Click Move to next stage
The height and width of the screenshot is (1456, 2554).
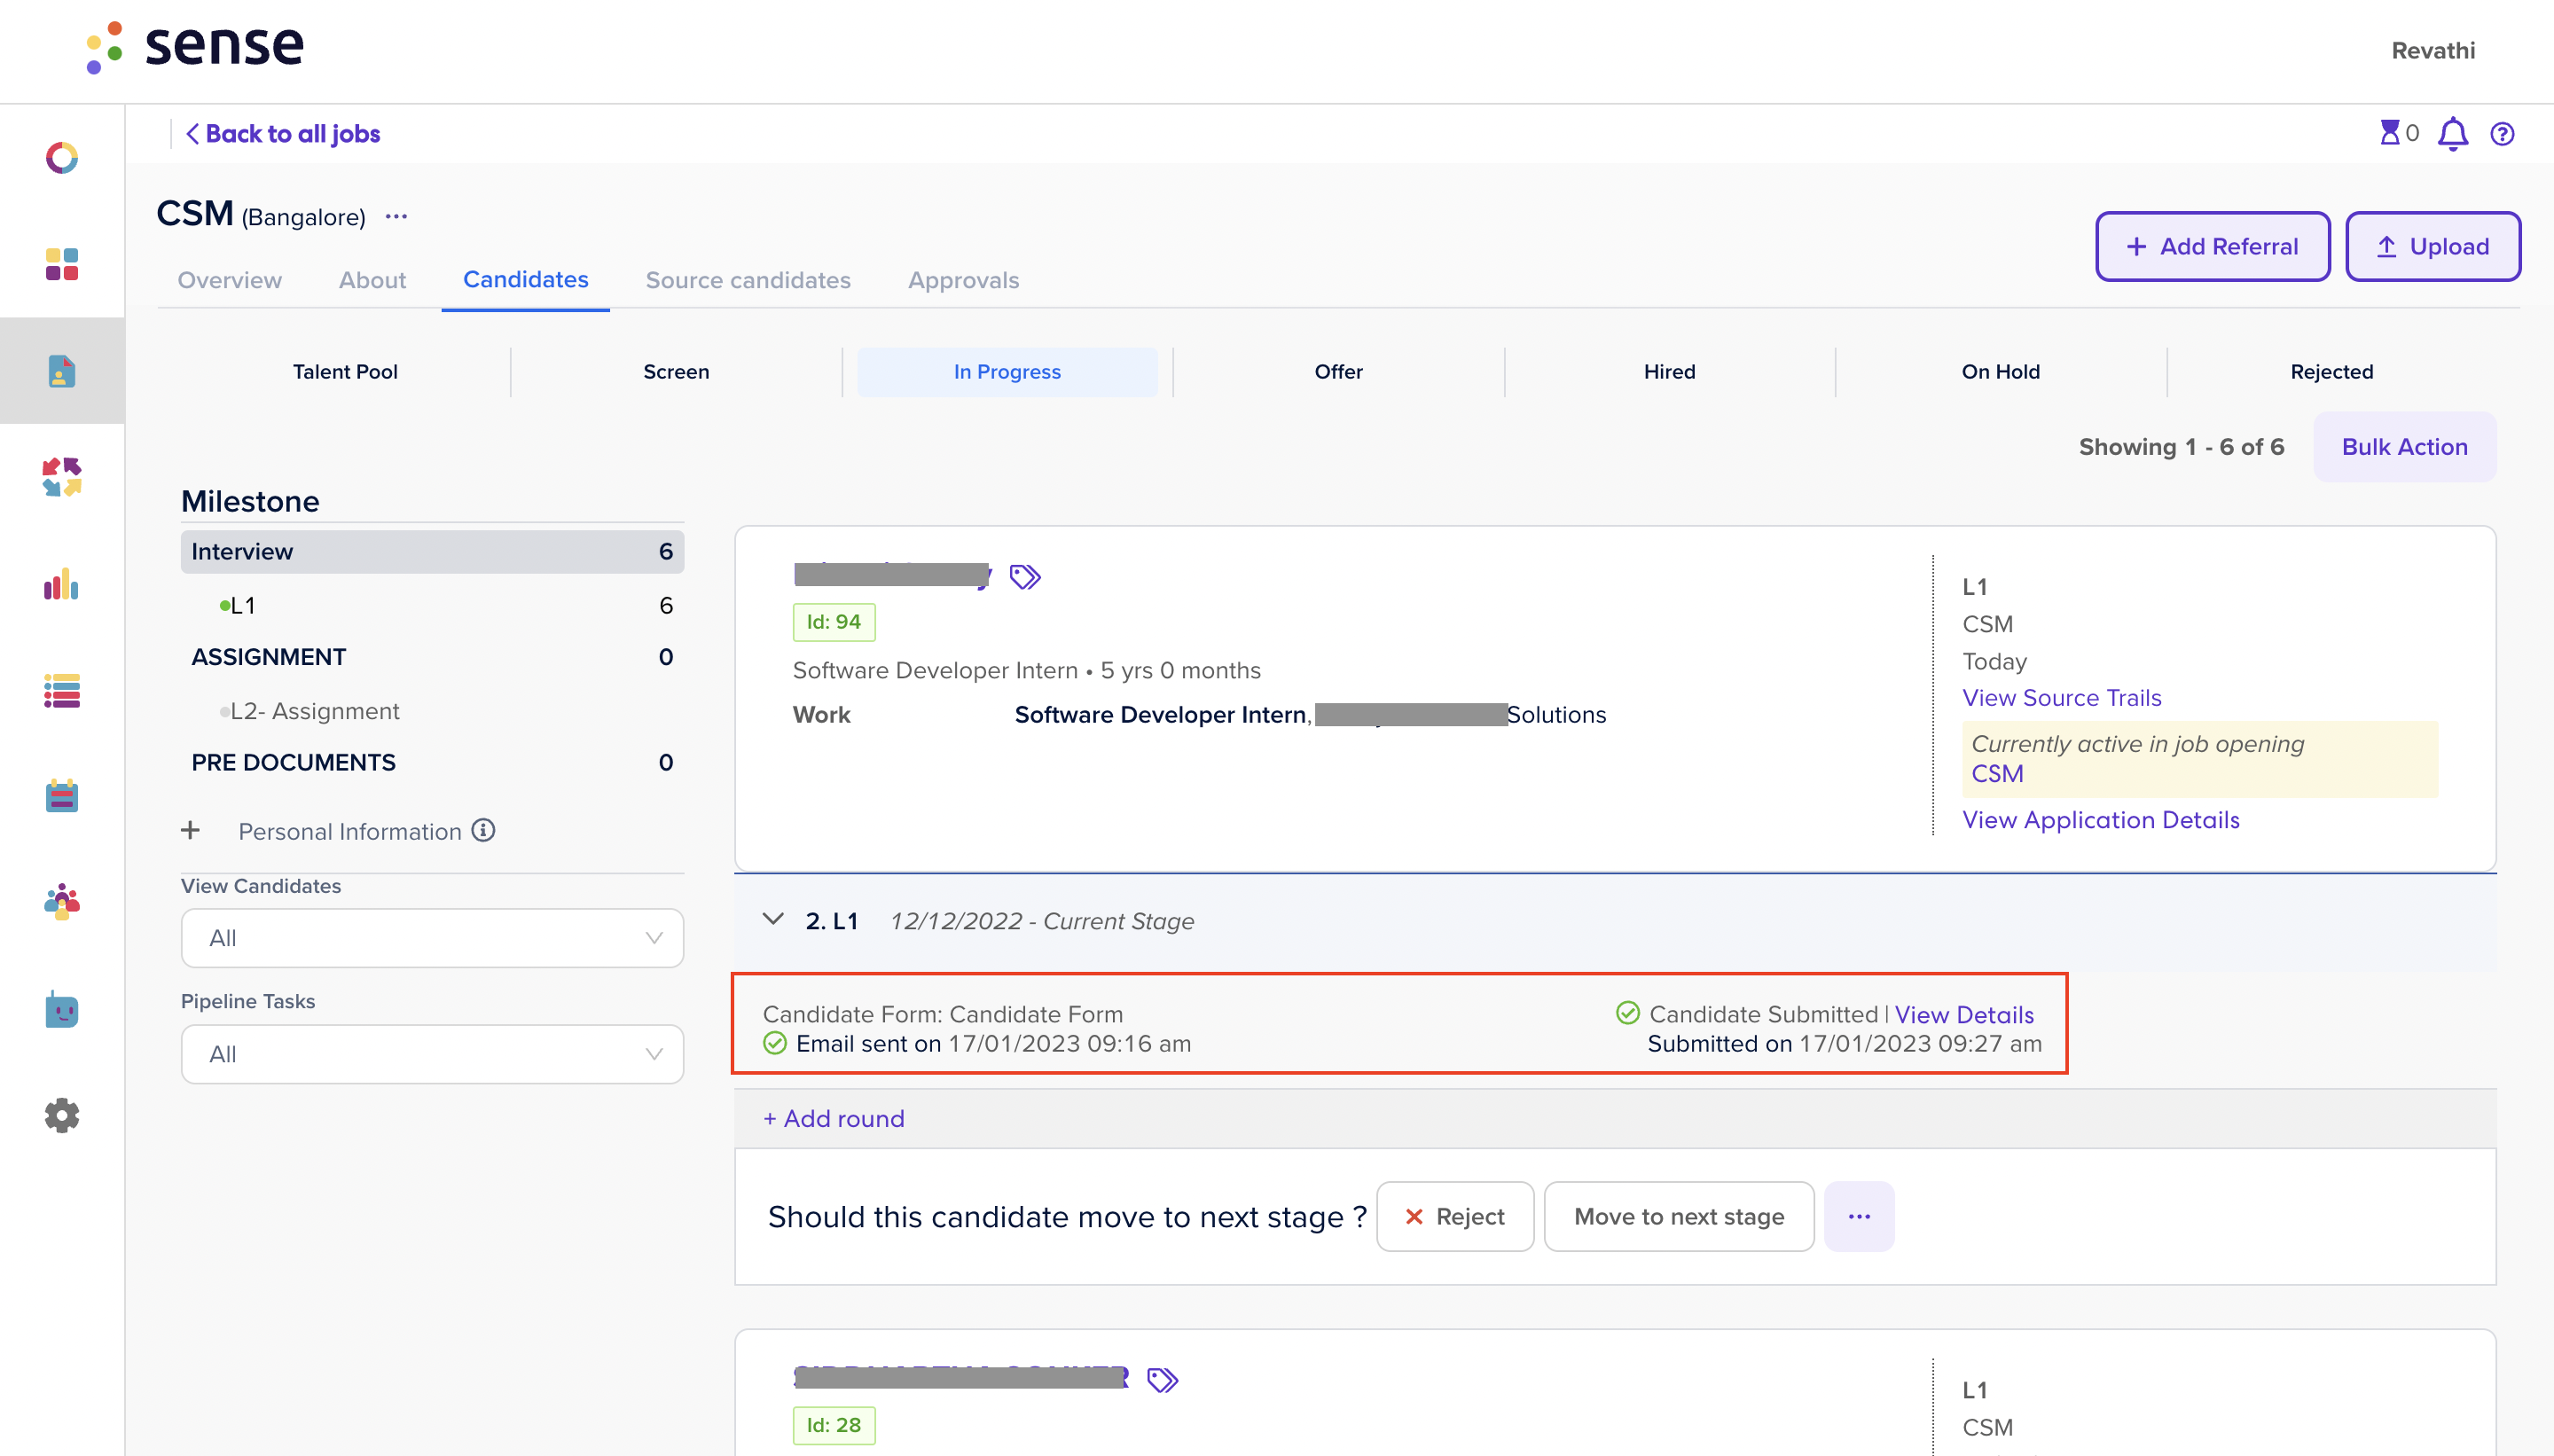tap(1678, 1216)
